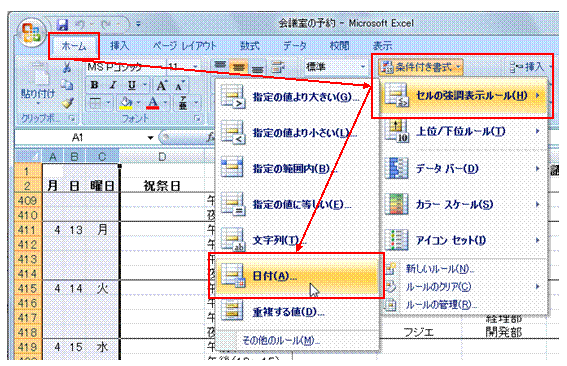Click the Name Box showing A1
This screenshot has width=567, height=366.
pyautogui.click(x=78, y=137)
